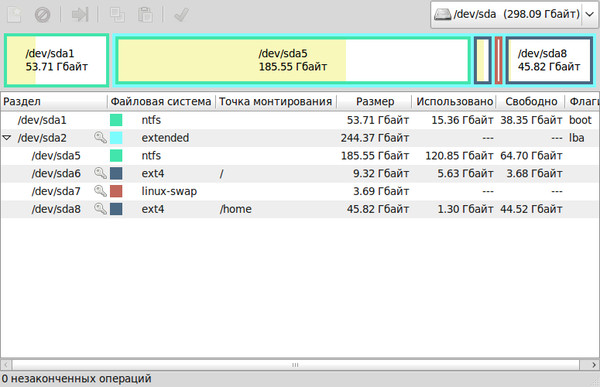Select /dev/sda8 block in disk map
600x387 pixels.
click(x=549, y=60)
